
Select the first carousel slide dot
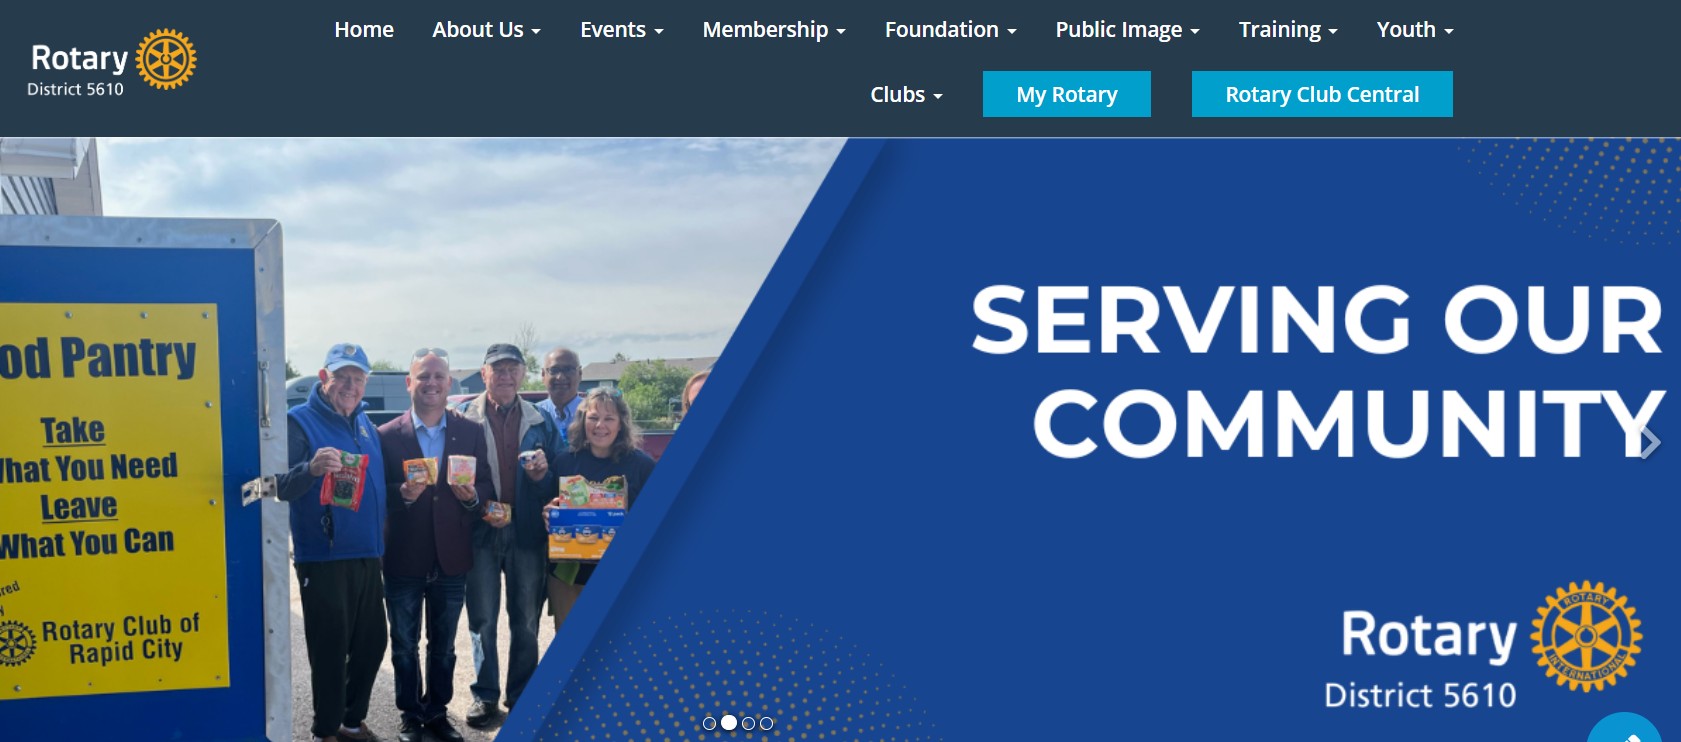tap(709, 723)
